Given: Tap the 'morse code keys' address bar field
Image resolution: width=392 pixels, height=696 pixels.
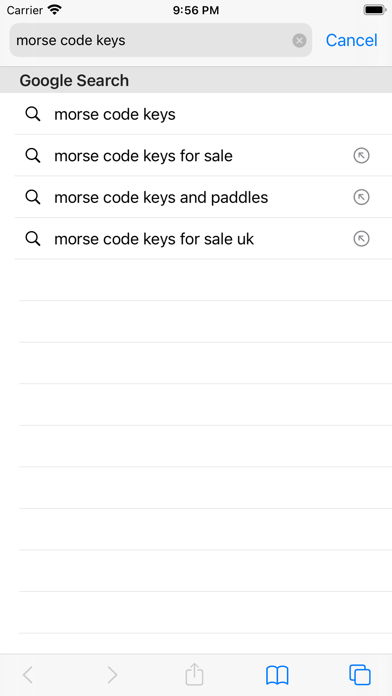Looking at the screenshot, I should [x=161, y=40].
